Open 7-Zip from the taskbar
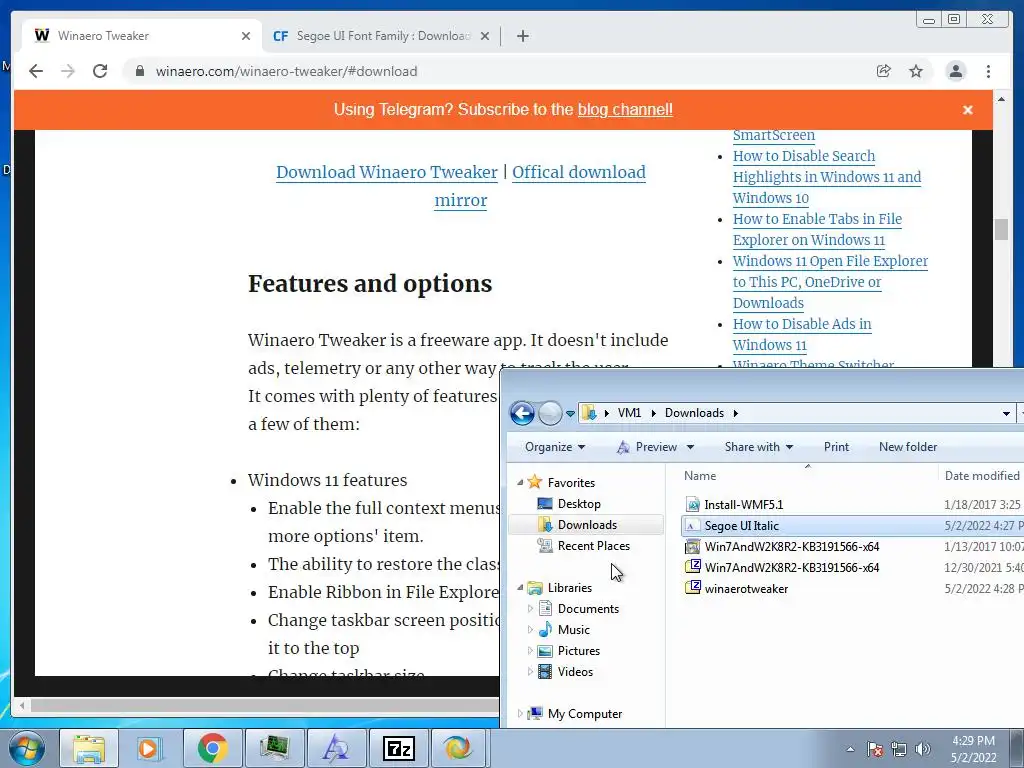This screenshot has width=1024, height=768. click(398, 748)
